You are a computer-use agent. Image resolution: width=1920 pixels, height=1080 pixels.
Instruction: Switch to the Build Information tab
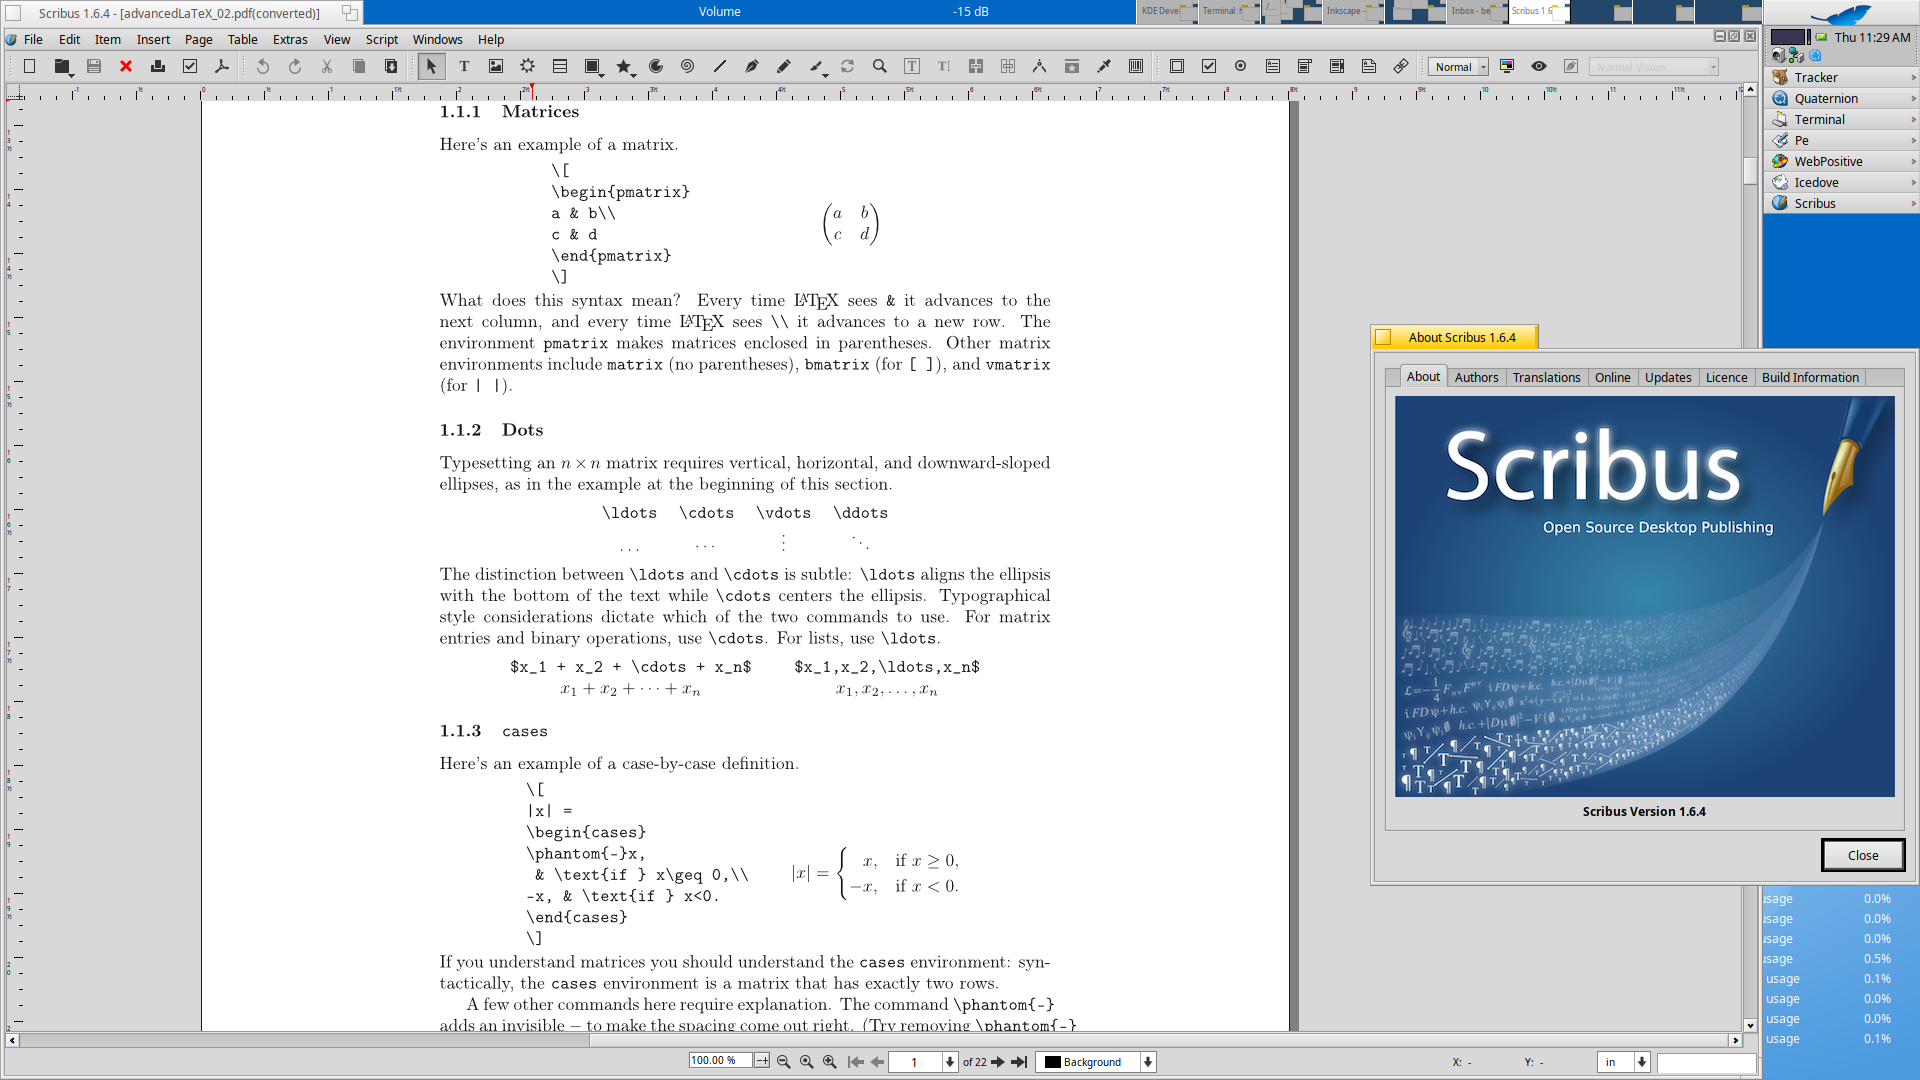[x=1810, y=377]
